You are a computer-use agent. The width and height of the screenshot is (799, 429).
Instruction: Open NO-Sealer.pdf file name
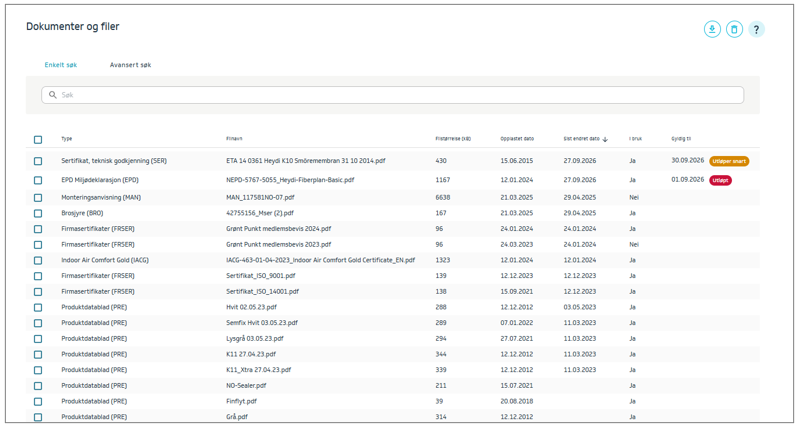pos(246,386)
